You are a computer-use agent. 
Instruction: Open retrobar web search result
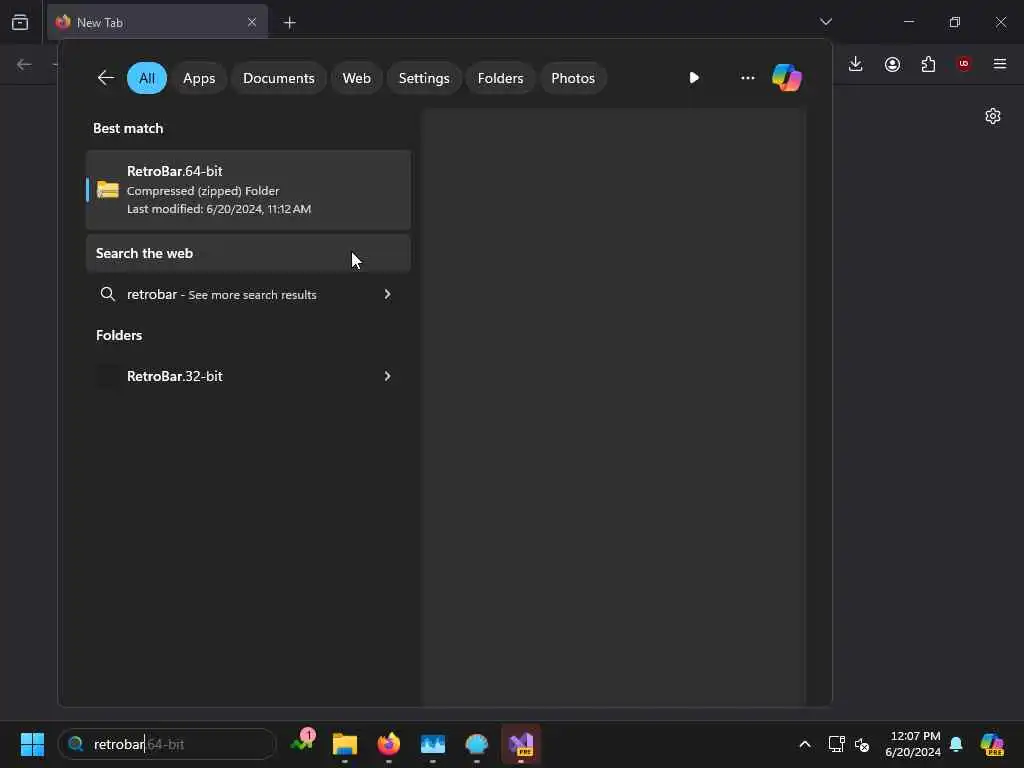pyautogui.click(x=248, y=295)
